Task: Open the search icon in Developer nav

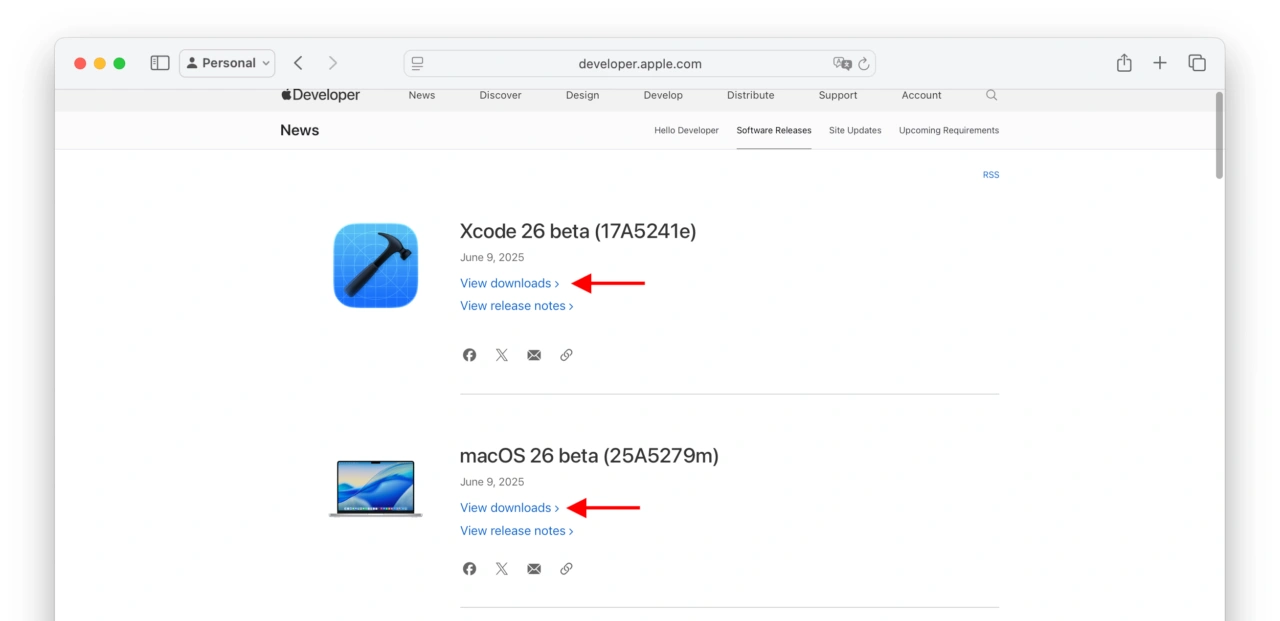Action: coord(991,95)
